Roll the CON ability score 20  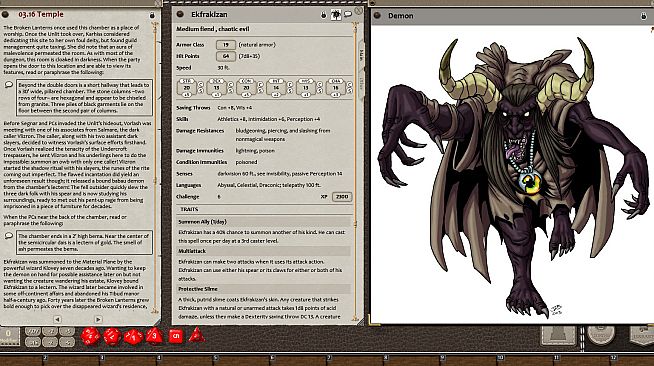tap(246, 88)
